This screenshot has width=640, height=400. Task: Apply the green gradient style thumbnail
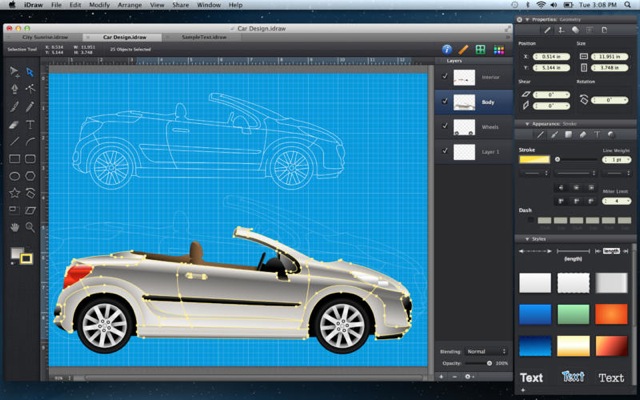pos(574,314)
